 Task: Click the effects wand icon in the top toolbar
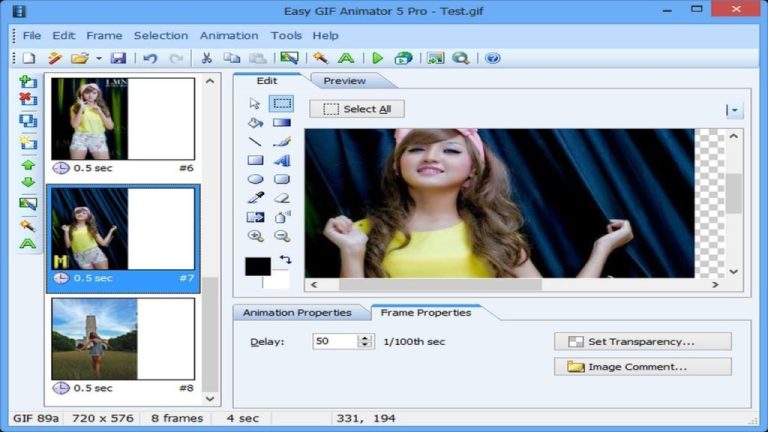coord(320,58)
